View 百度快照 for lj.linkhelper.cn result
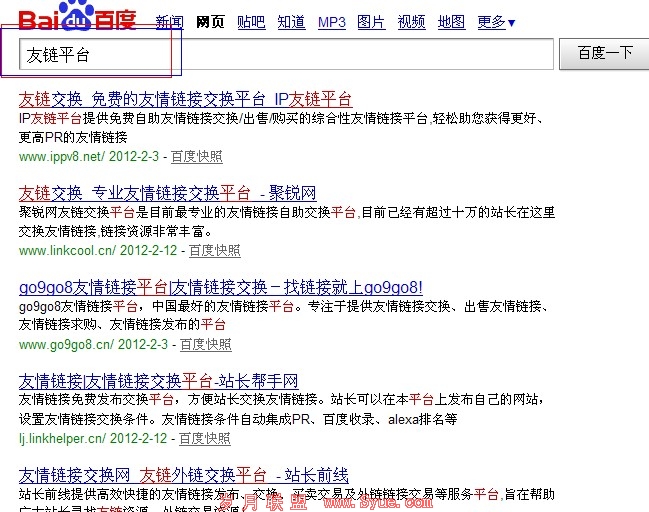The width and height of the screenshot is (649, 512). click(205, 439)
